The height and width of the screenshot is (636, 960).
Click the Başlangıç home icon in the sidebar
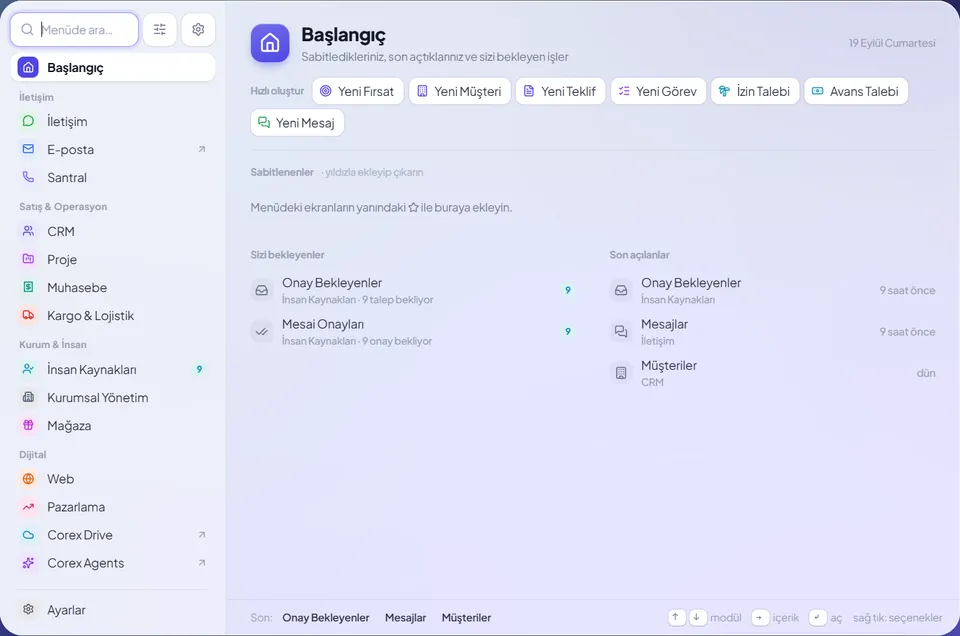28,67
